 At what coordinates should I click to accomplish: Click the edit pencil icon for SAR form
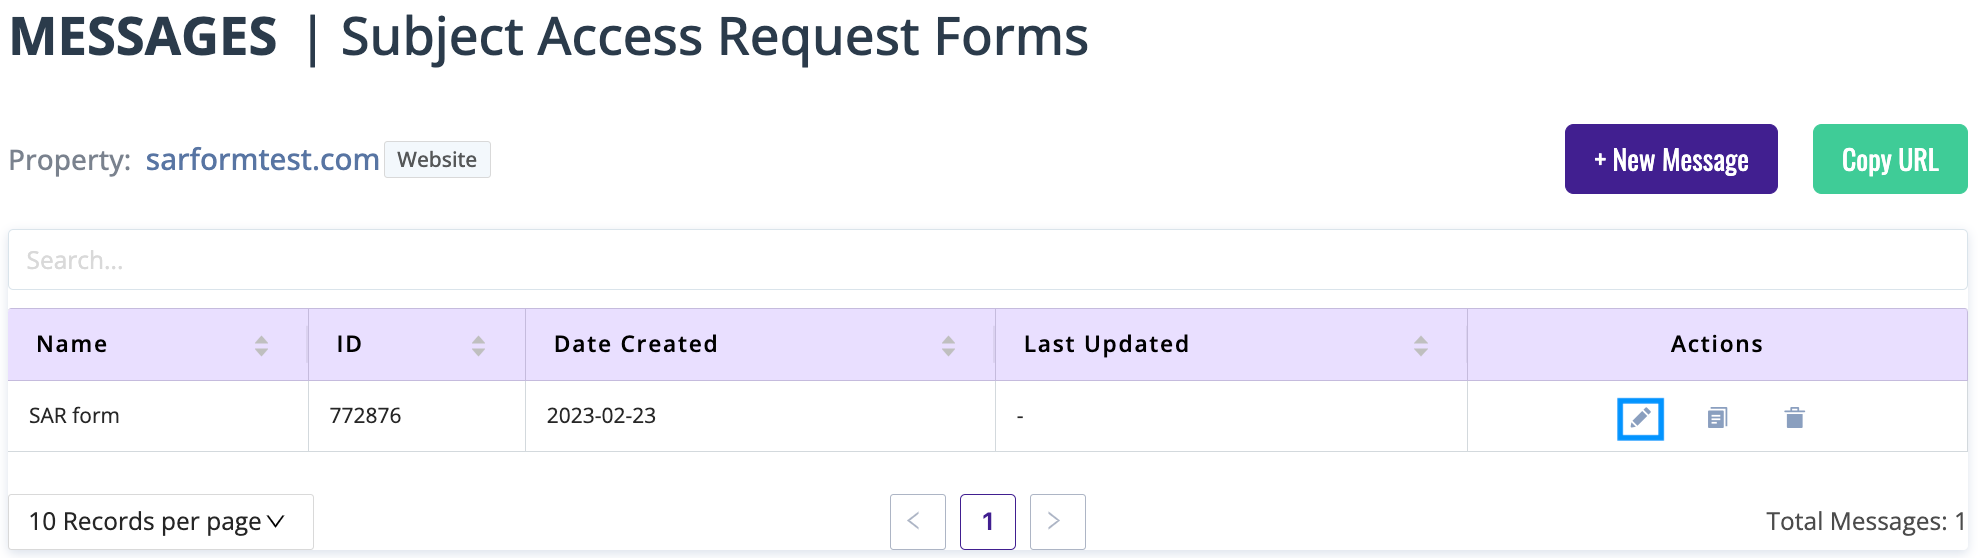(x=1640, y=418)
